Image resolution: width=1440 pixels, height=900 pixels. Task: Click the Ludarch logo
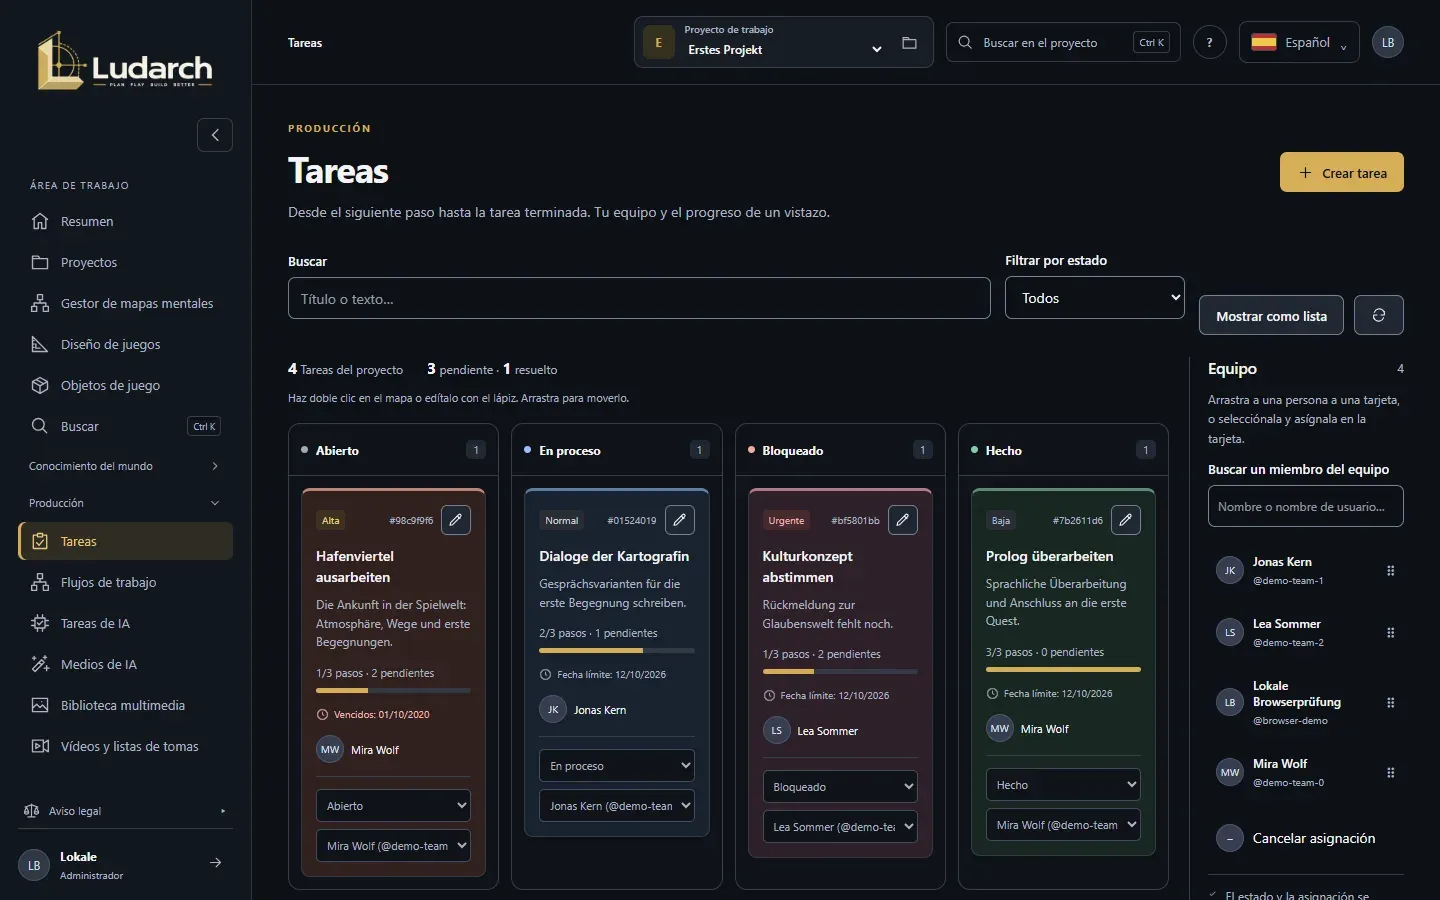pyautogui.click(x=125, y=62)
